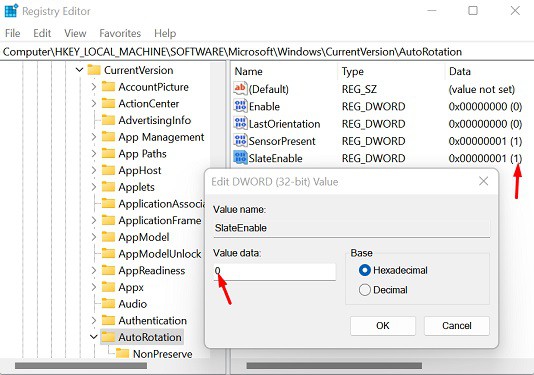Click the Authentication folder icon
534x375 pixels.
[x=108, y=320]
